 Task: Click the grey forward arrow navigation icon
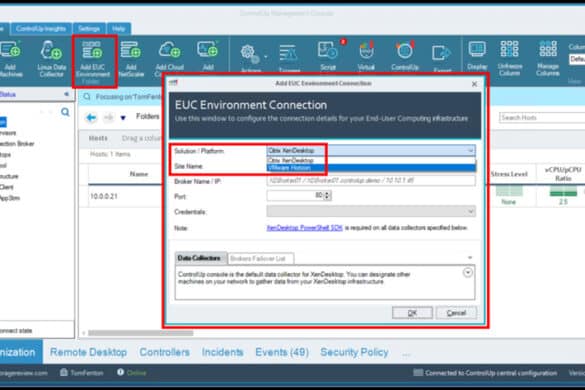(108, 118)
